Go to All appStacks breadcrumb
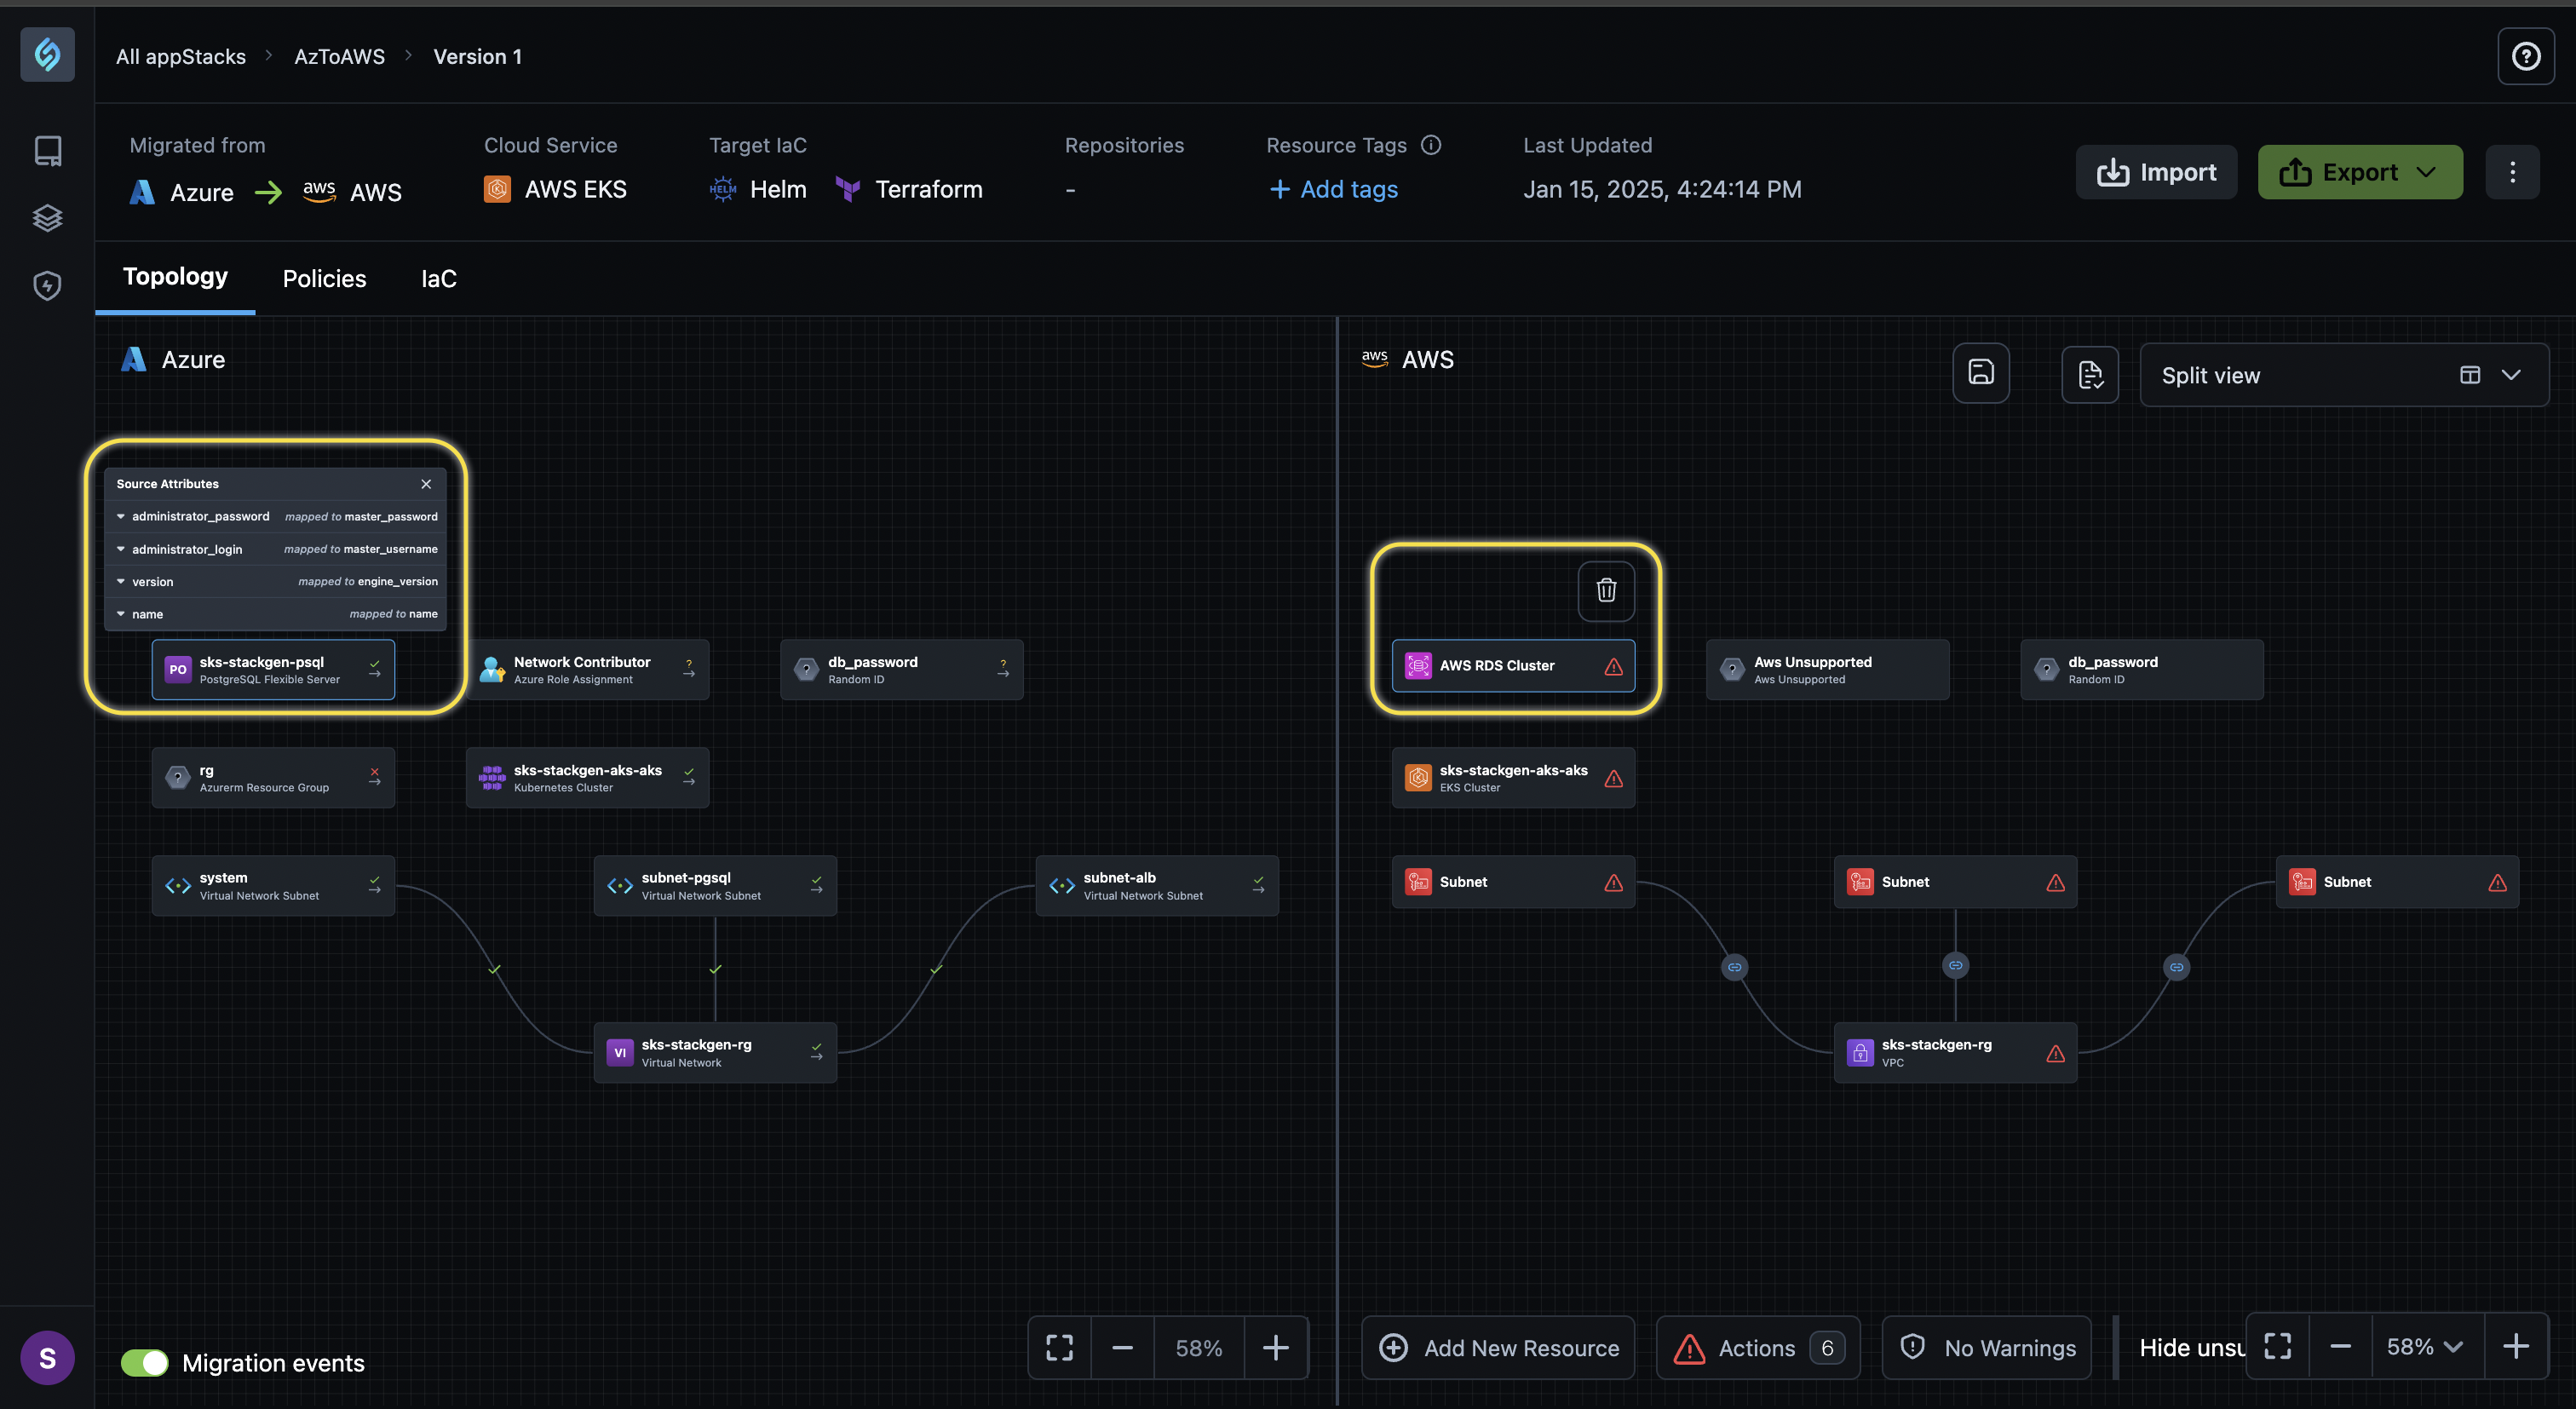 coord(181,57)
